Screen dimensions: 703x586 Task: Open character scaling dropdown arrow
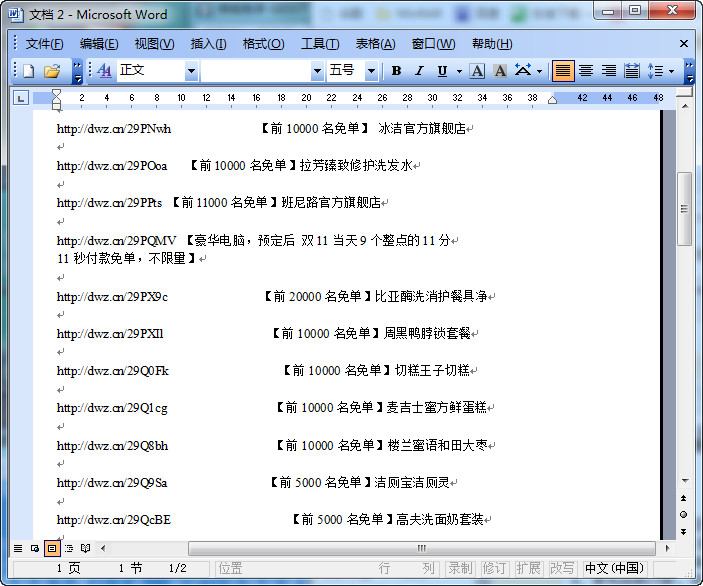click(539, 71)
